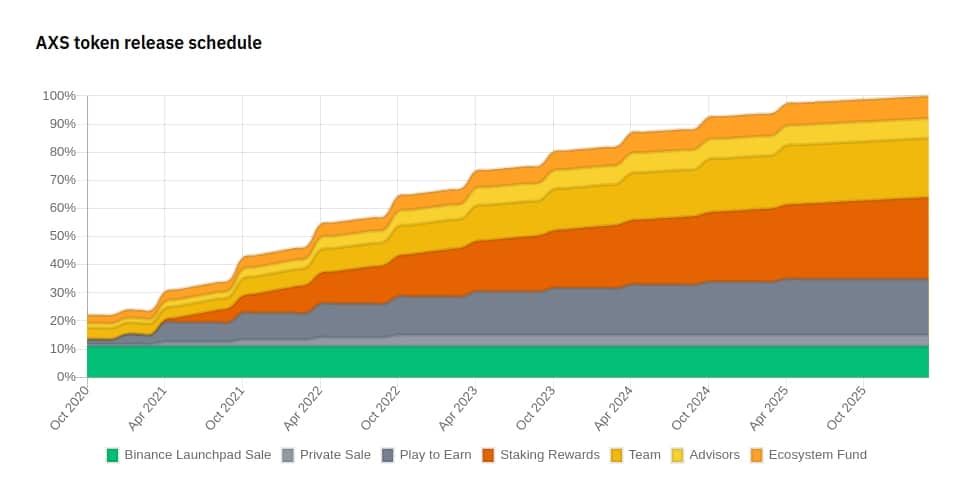
Task: Click the Oct 2021 x-axis label
Action: pos(225,407)
